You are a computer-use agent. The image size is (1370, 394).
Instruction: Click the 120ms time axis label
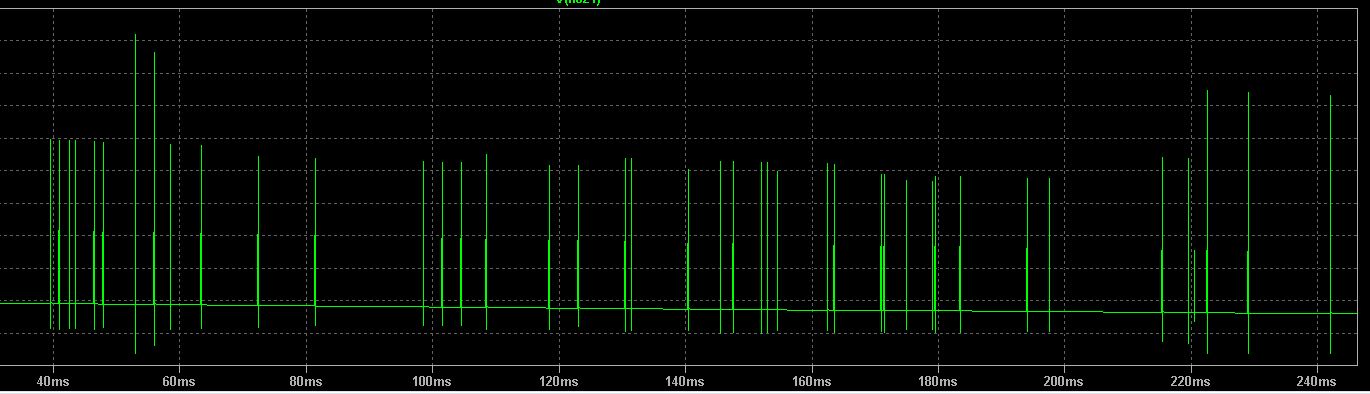[x=558, y=381]
